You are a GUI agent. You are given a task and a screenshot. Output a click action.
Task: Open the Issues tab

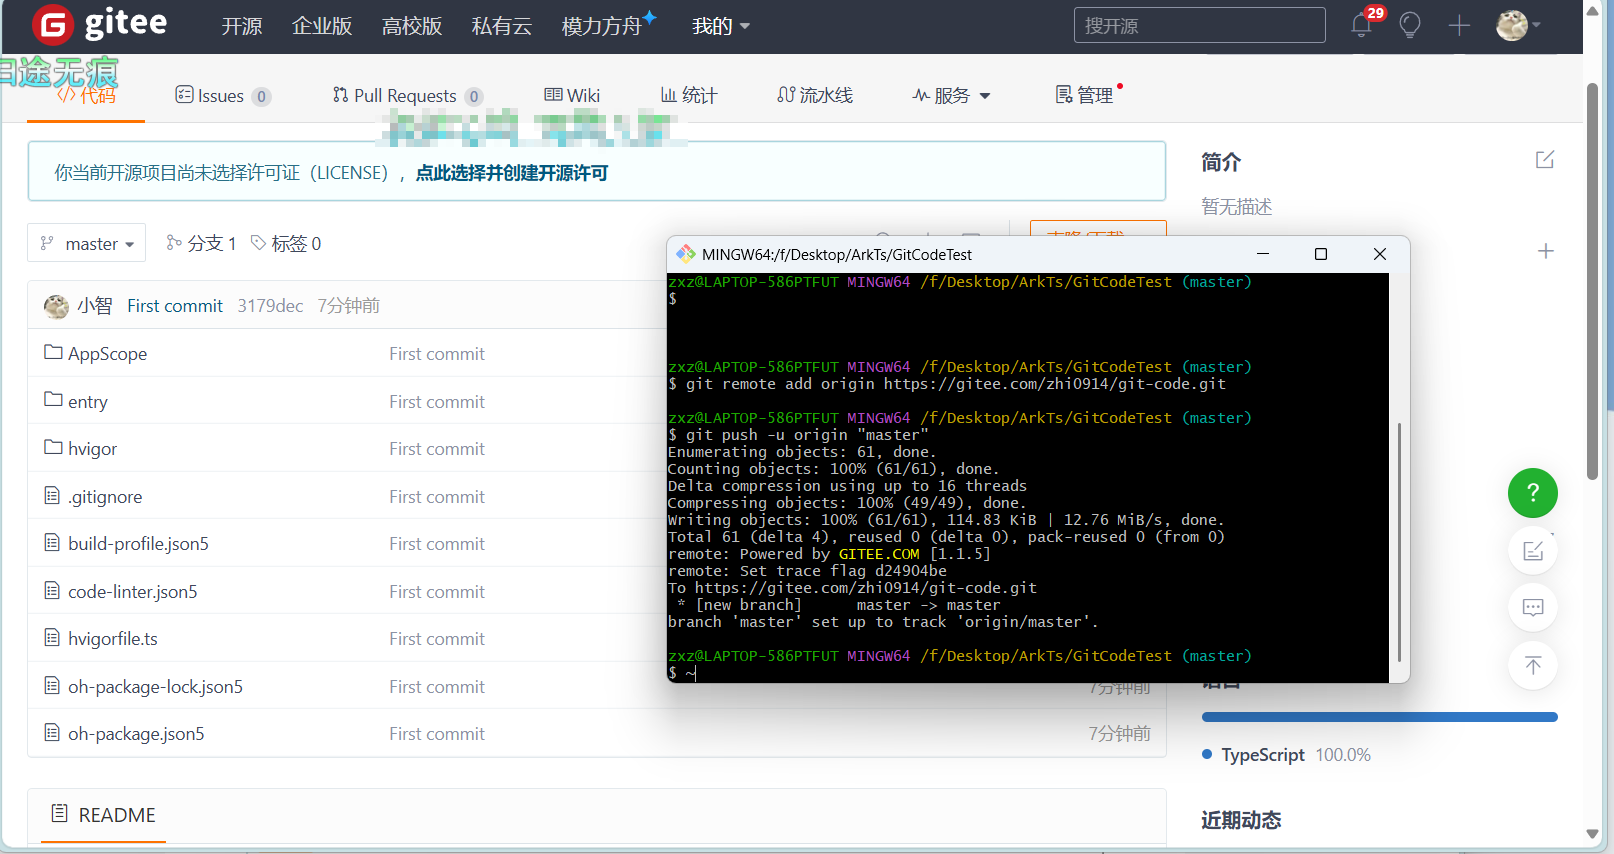pos(222,96)
